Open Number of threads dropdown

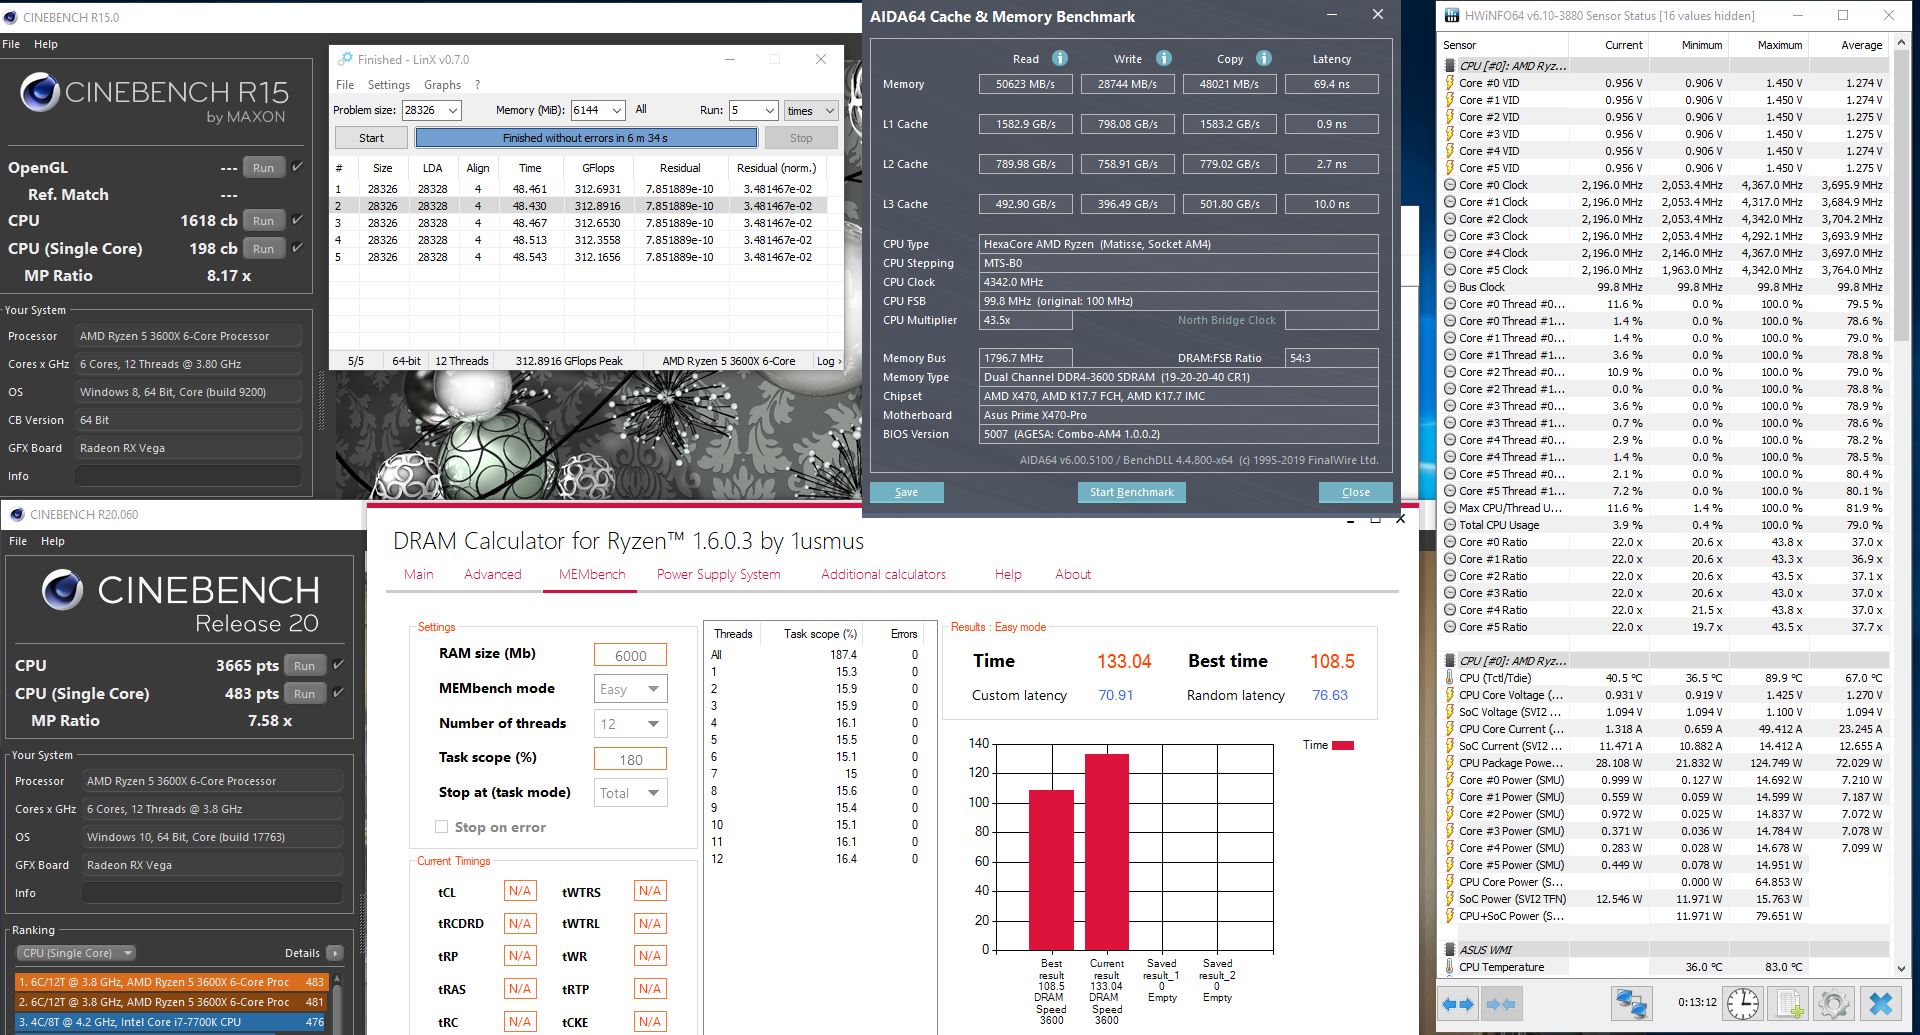pos(630,724)
